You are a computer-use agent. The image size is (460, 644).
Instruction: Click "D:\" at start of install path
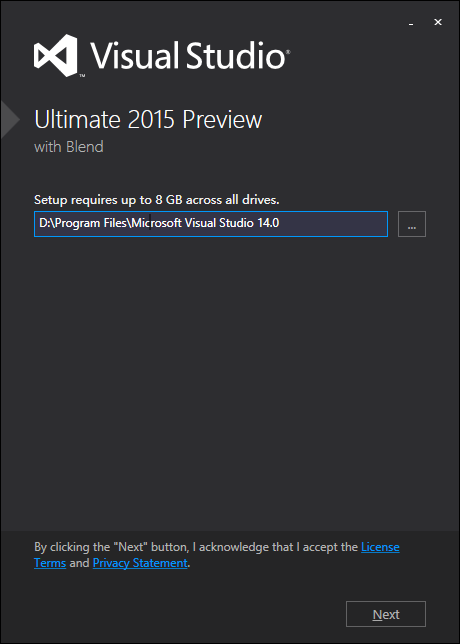[x=44, y=223]
